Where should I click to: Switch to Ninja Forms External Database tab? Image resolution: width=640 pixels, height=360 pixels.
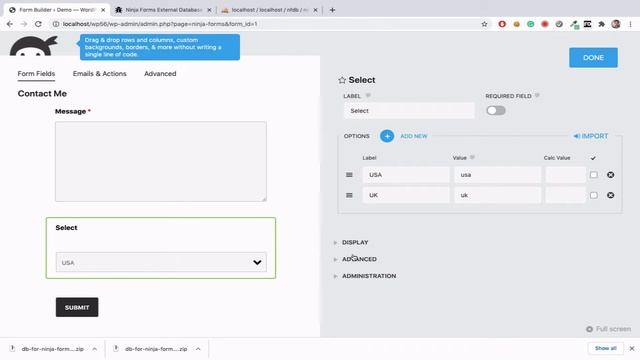click(163, 10)
